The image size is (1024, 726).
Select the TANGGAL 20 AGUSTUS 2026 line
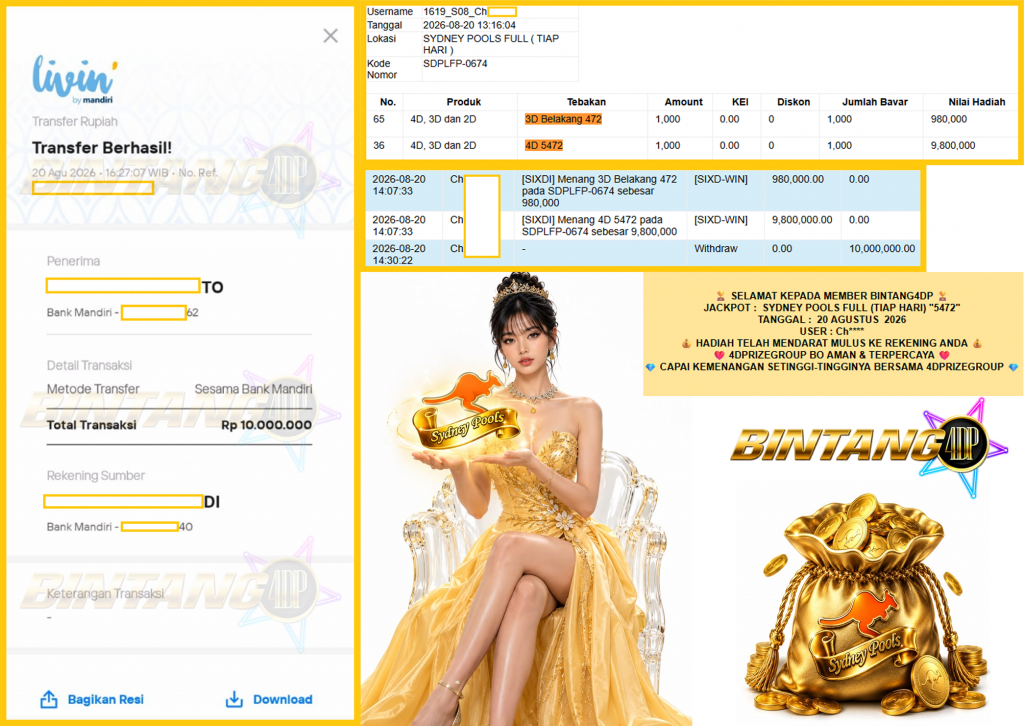pos(831,319)
